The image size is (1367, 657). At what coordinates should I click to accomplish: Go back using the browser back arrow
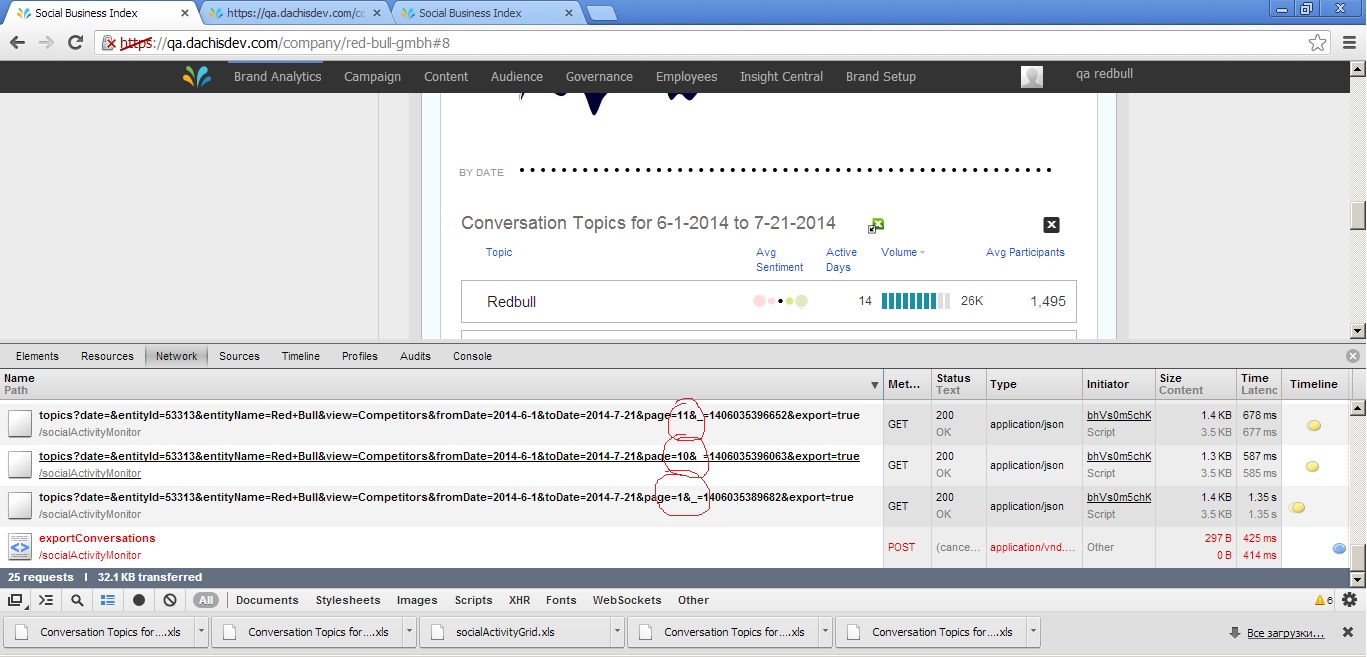pos(17,42)
